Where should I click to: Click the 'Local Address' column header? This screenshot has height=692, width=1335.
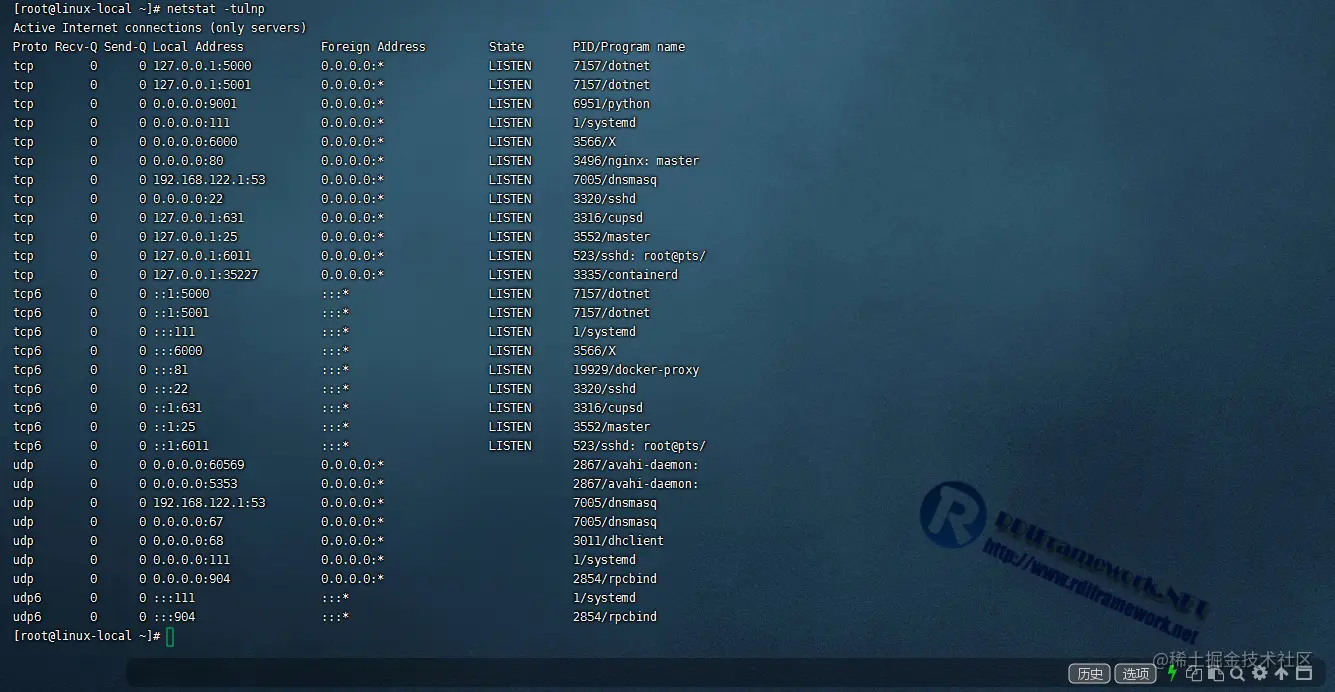point(198,47)
